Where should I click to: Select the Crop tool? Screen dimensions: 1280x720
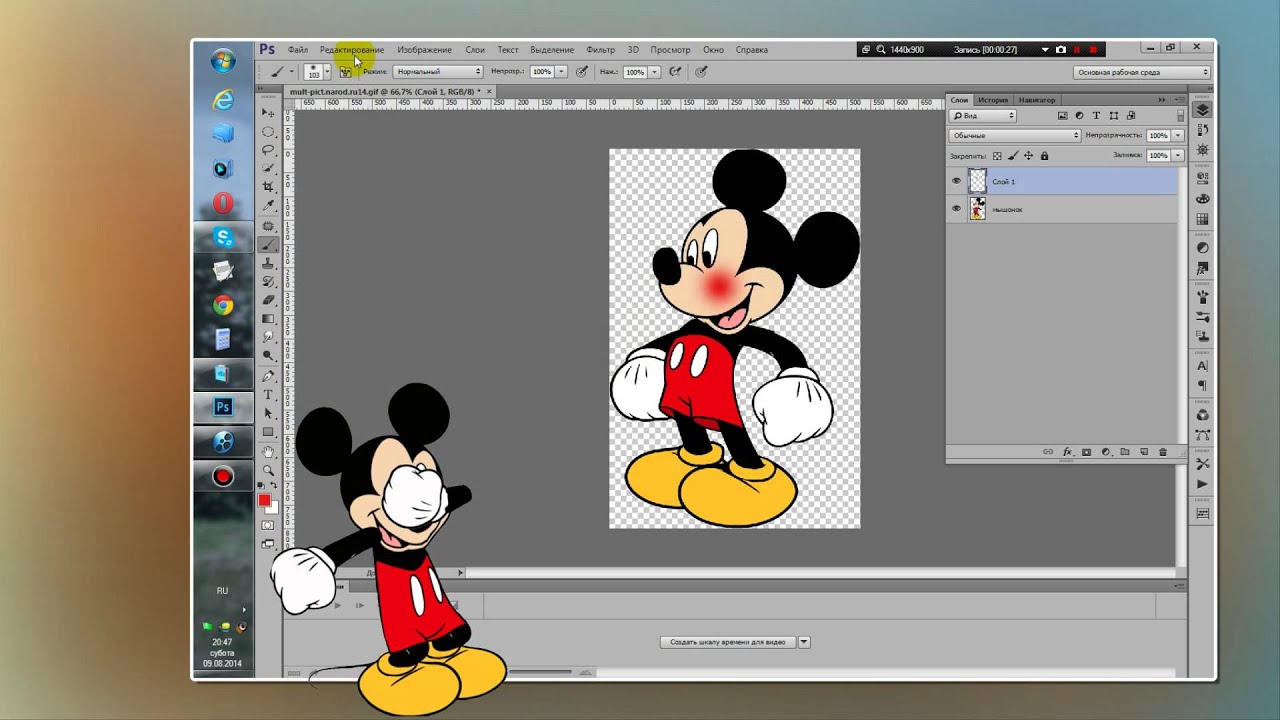[268, 187]
